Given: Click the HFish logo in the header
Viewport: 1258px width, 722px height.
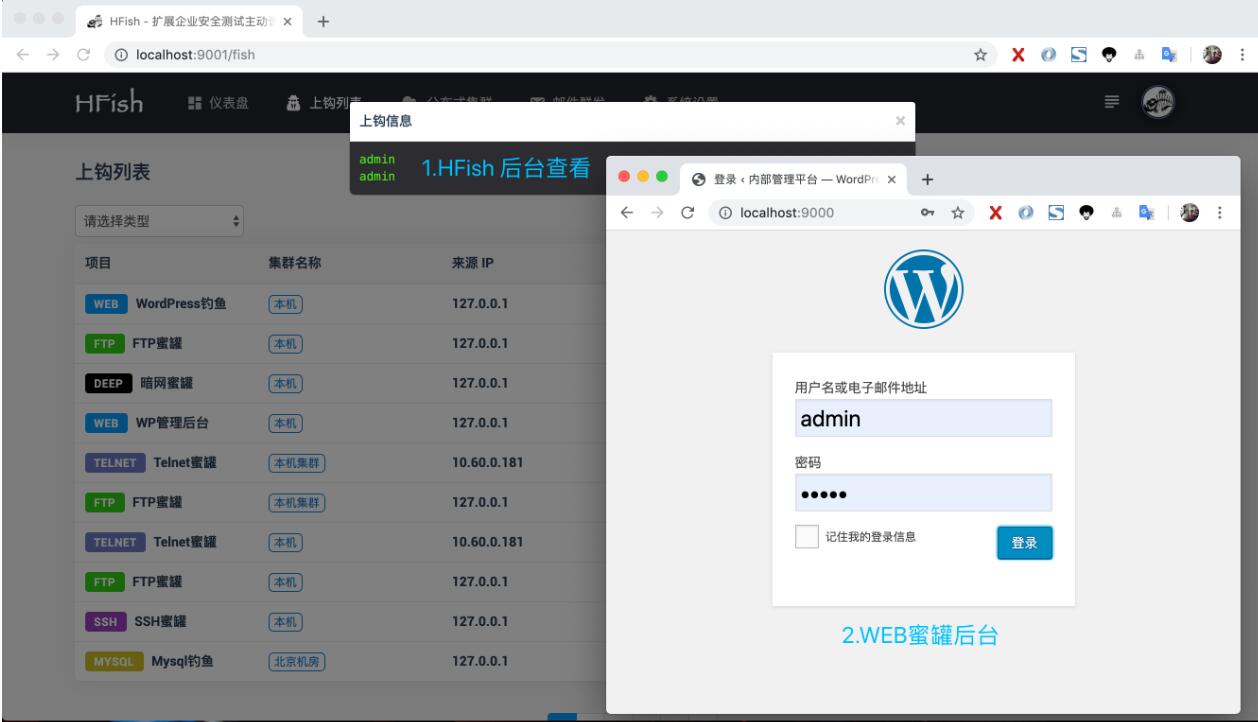Looking at the screenshot, I should [x=110, y=103].
